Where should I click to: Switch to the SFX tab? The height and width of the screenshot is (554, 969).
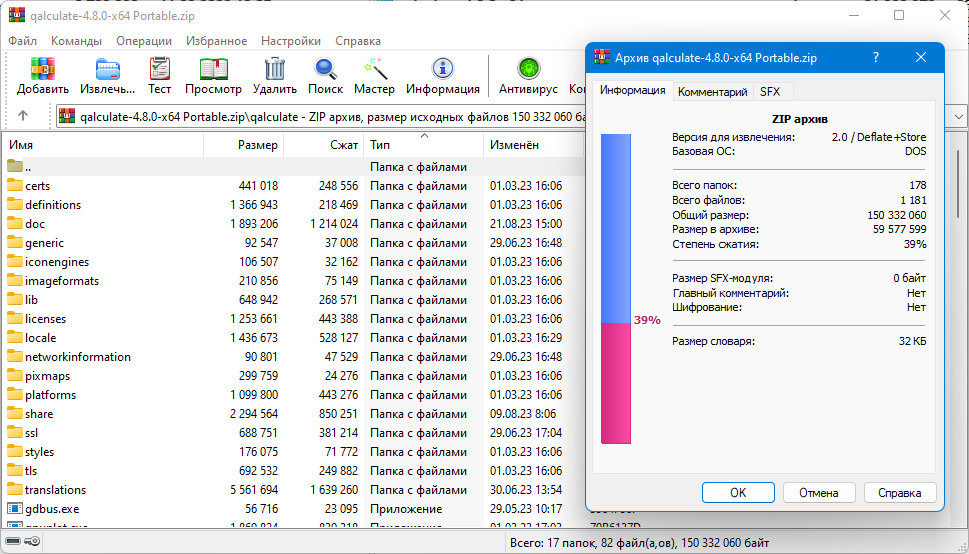[769, 91]
